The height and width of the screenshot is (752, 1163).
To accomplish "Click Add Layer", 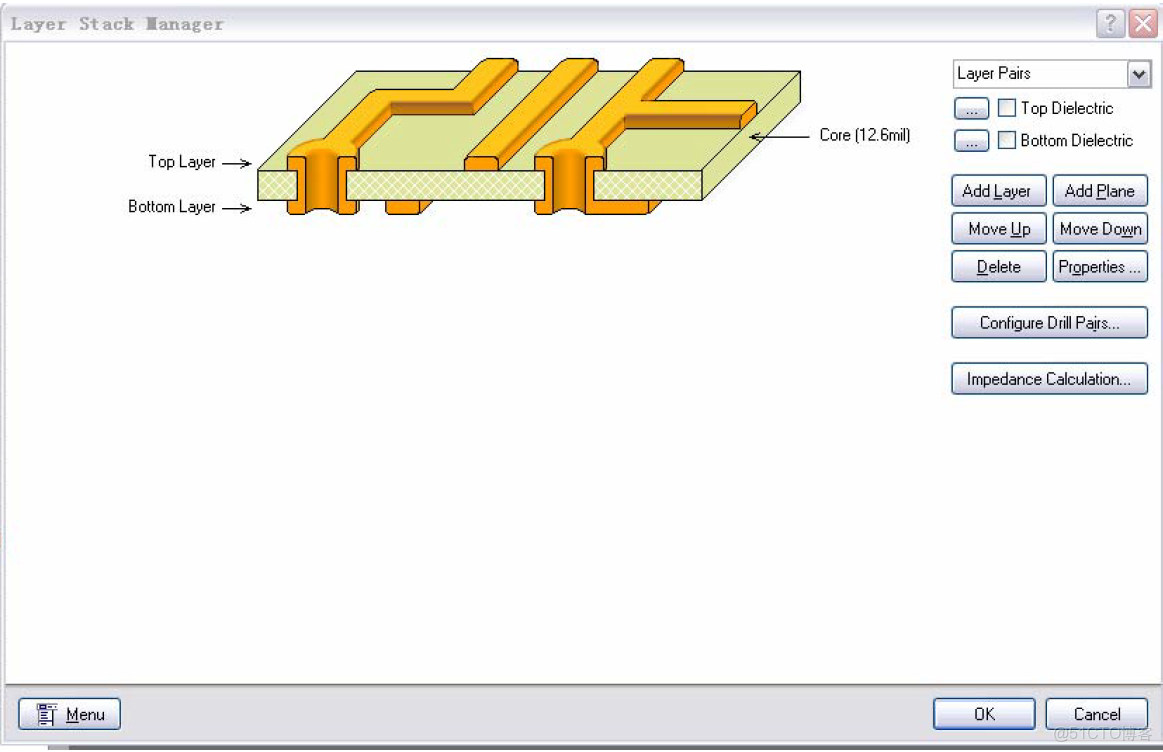I will pos(997,190).
